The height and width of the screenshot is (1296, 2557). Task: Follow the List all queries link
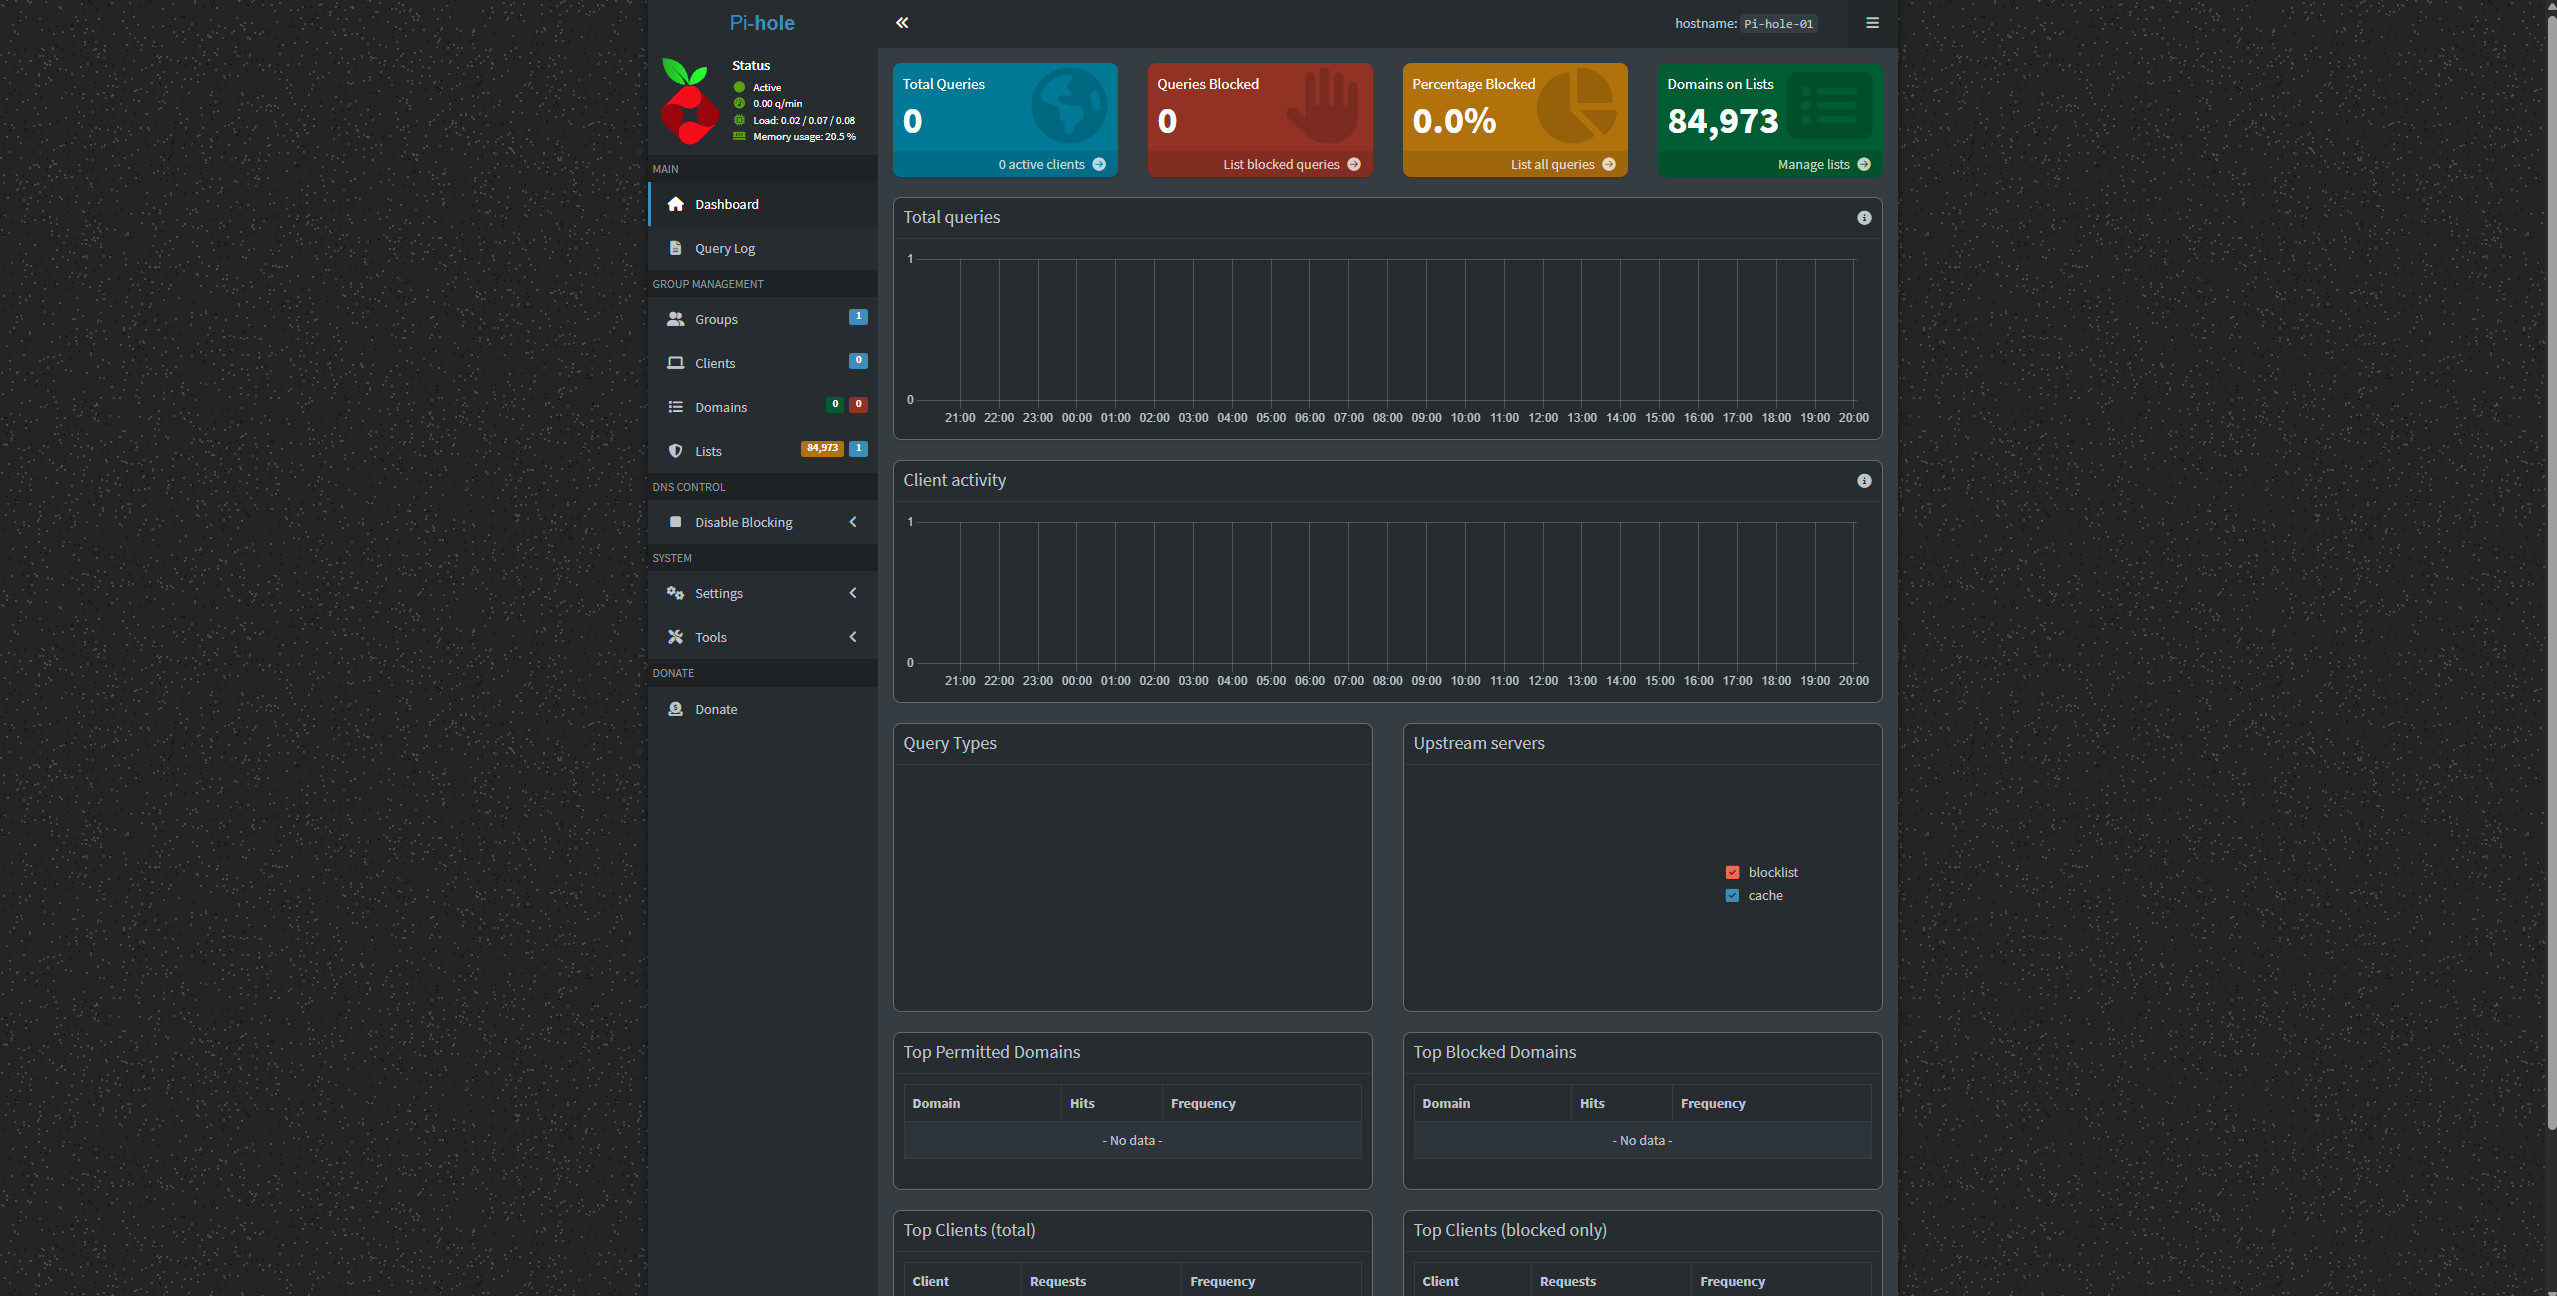click(x=1515, y=165)
